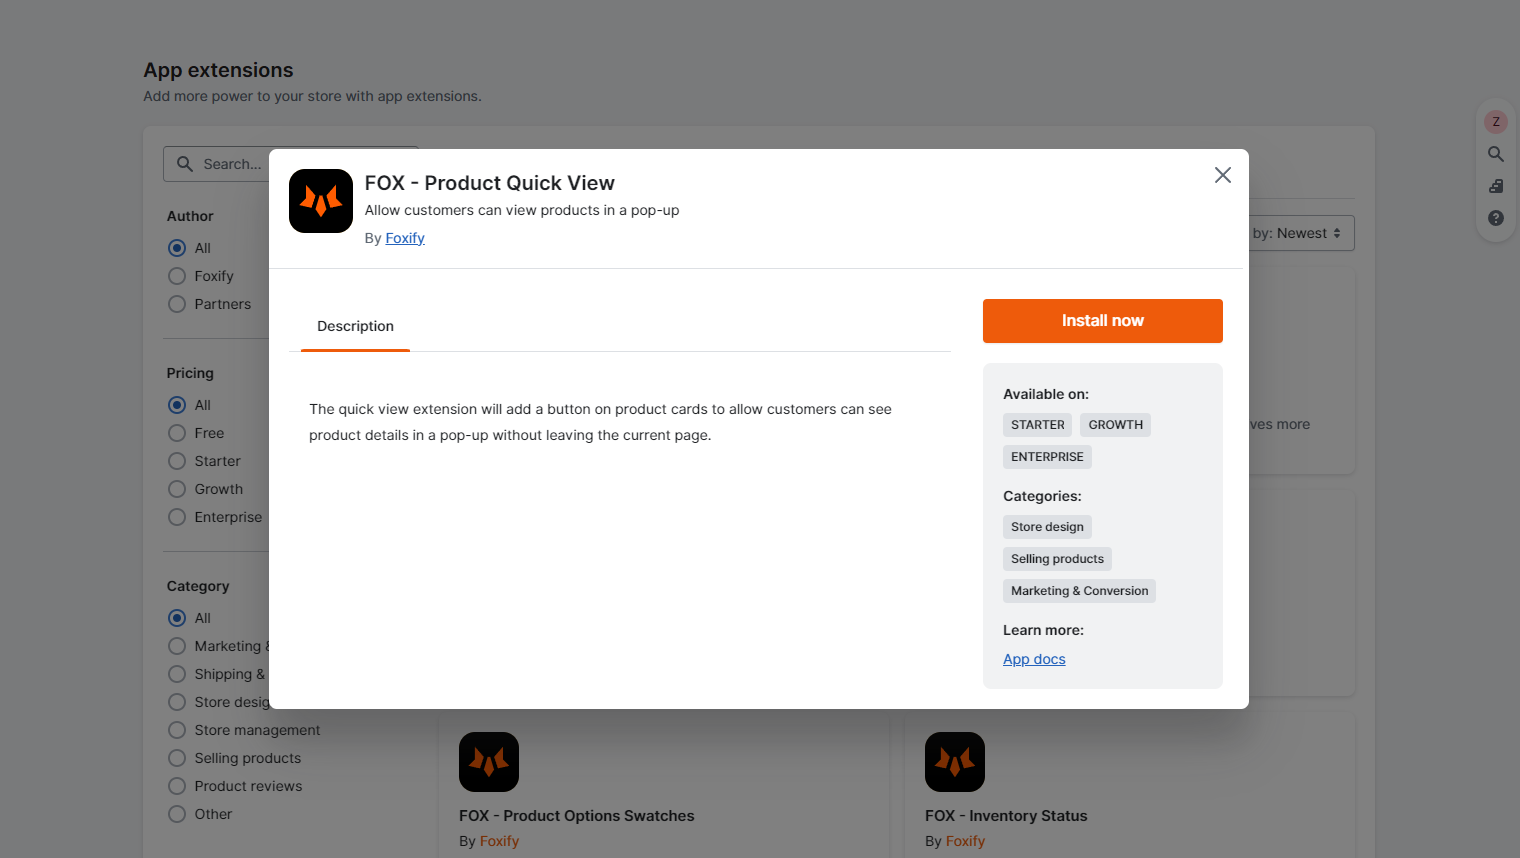
Task: Switch to the Description tab
Action: click(355, 326)
